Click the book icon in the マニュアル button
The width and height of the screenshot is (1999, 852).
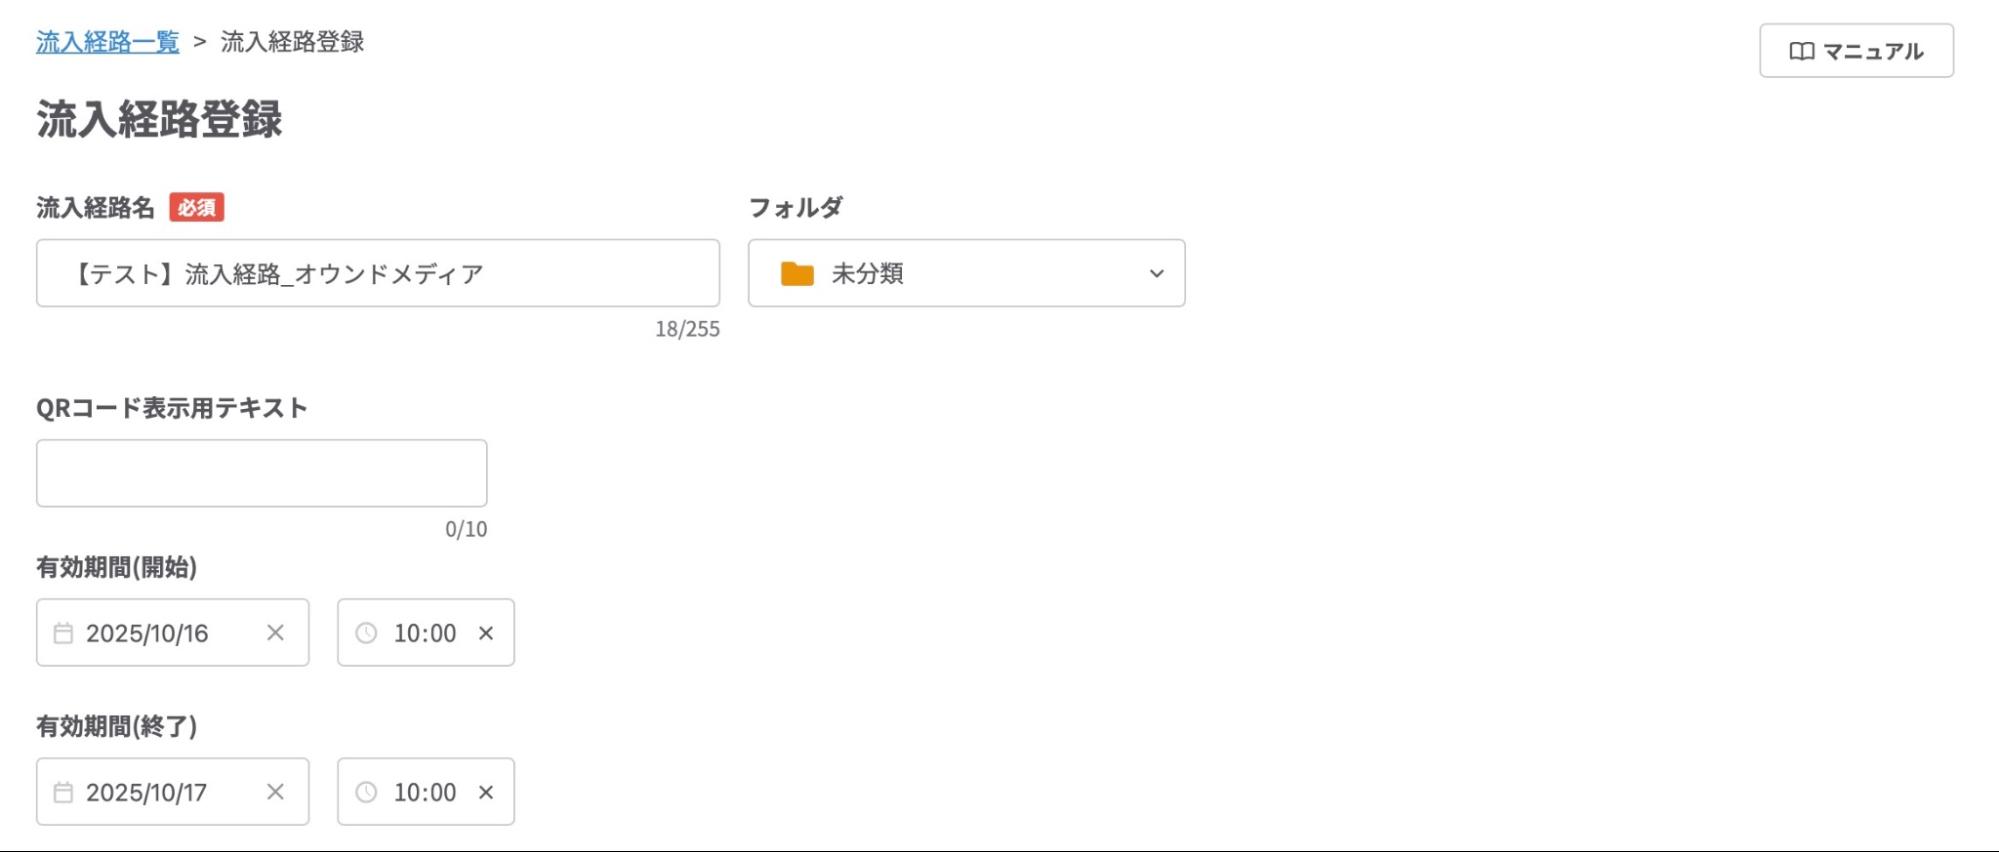click(1803, 49)
